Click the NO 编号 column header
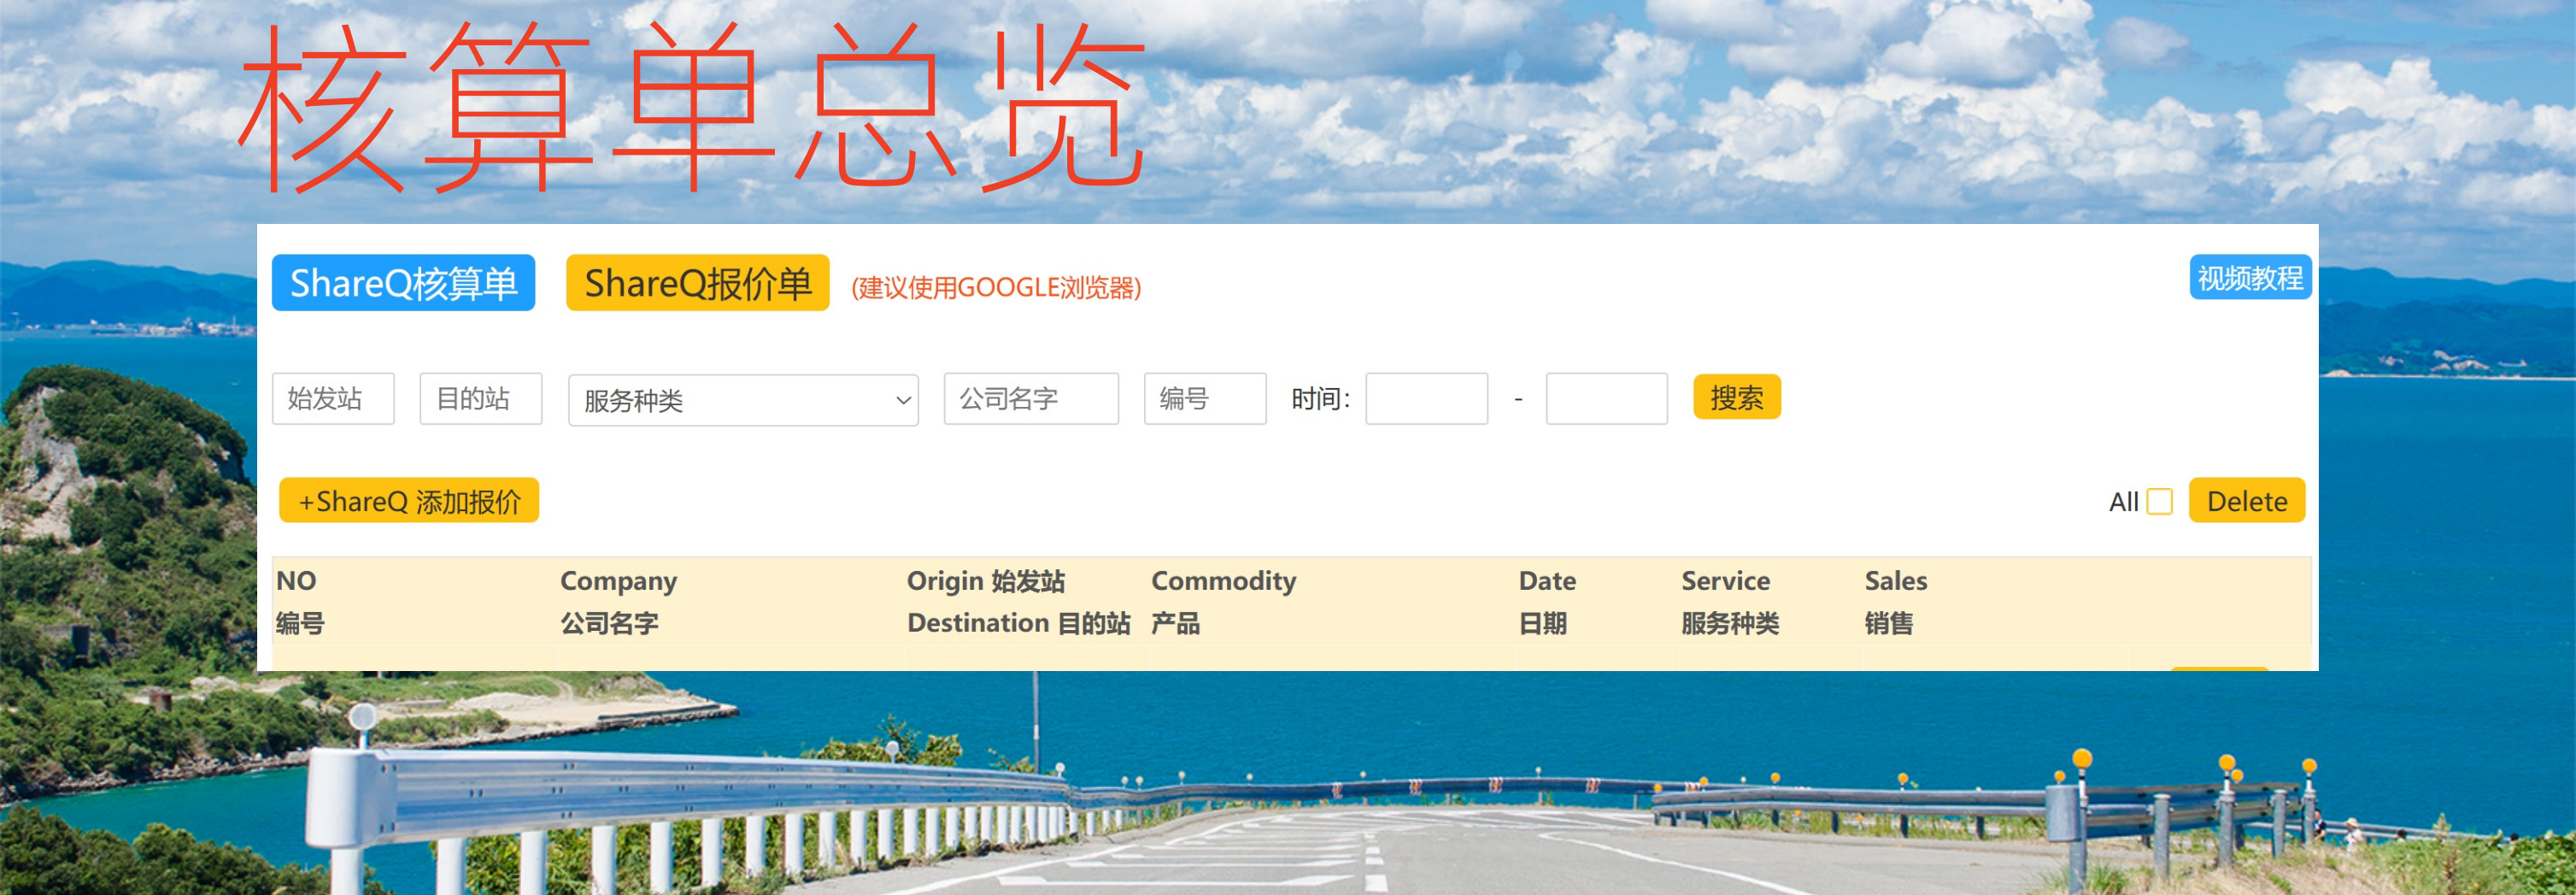 [x=300, y=601]
